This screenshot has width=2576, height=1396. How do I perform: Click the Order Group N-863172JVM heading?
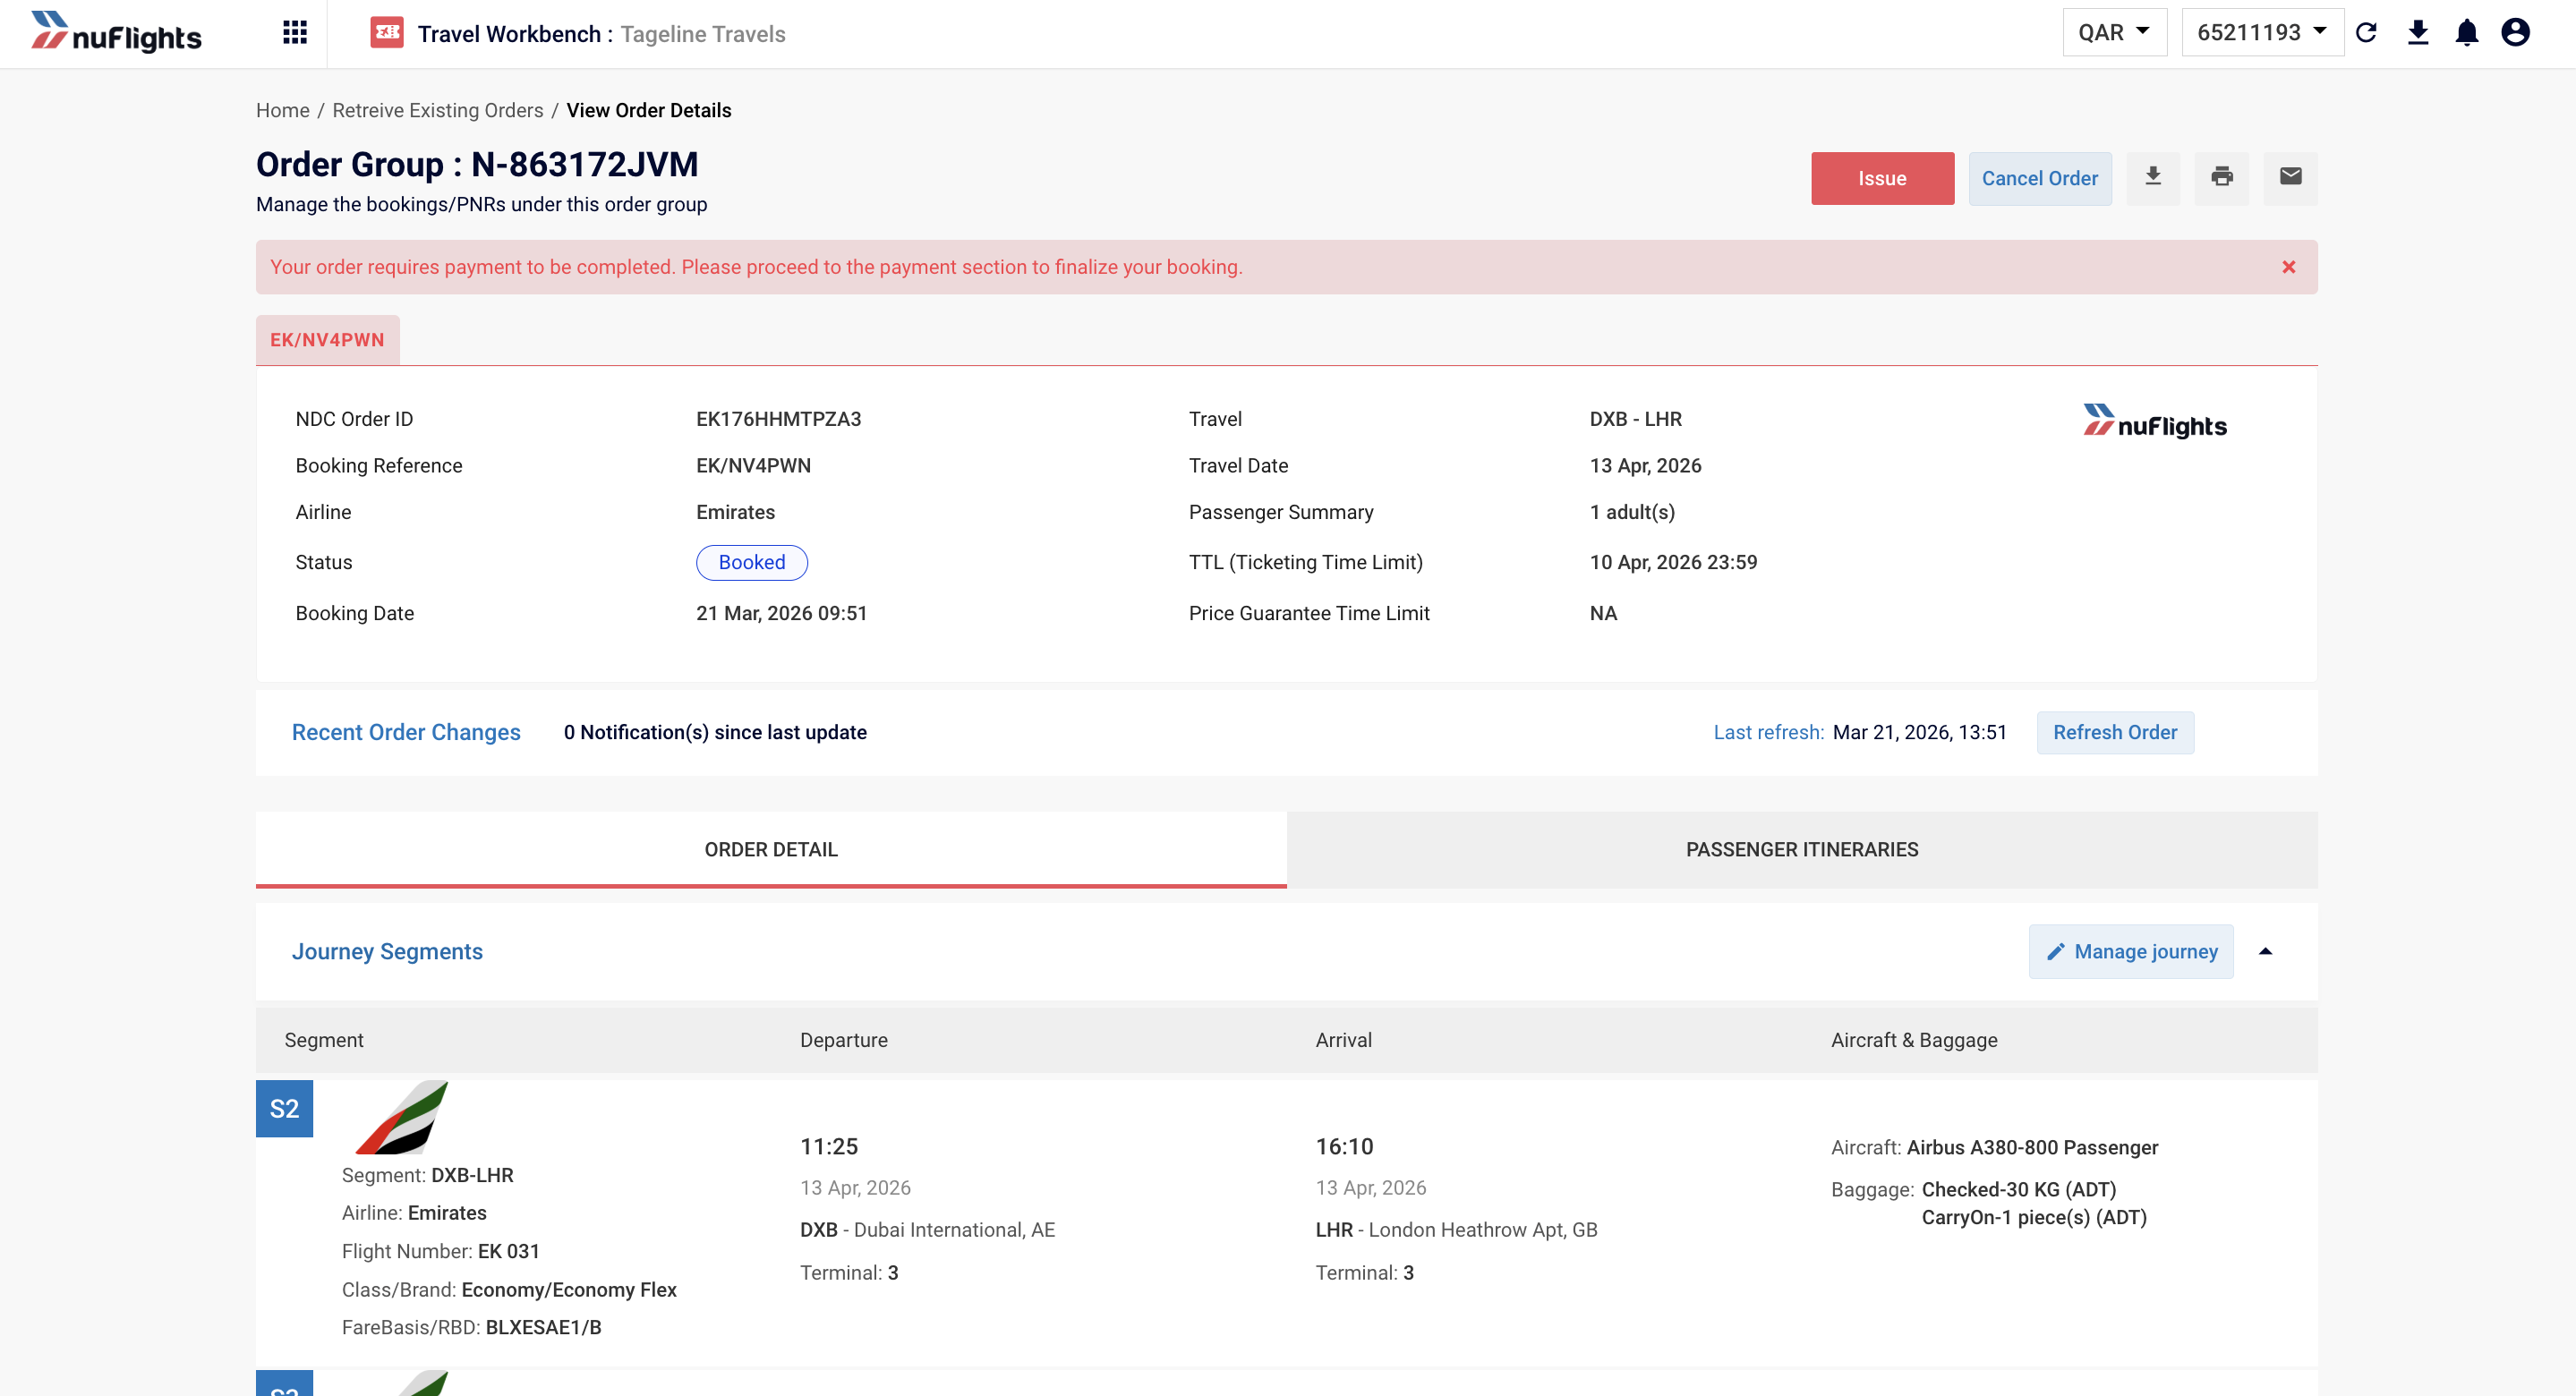coord(477,165)
